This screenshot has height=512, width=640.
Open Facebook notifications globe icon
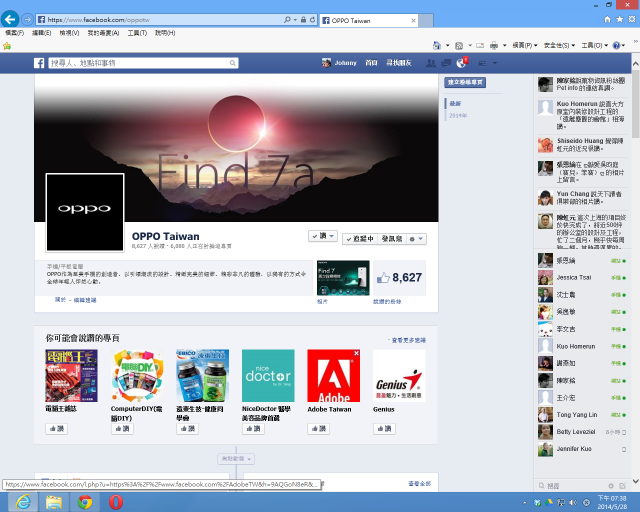(461, 63)
